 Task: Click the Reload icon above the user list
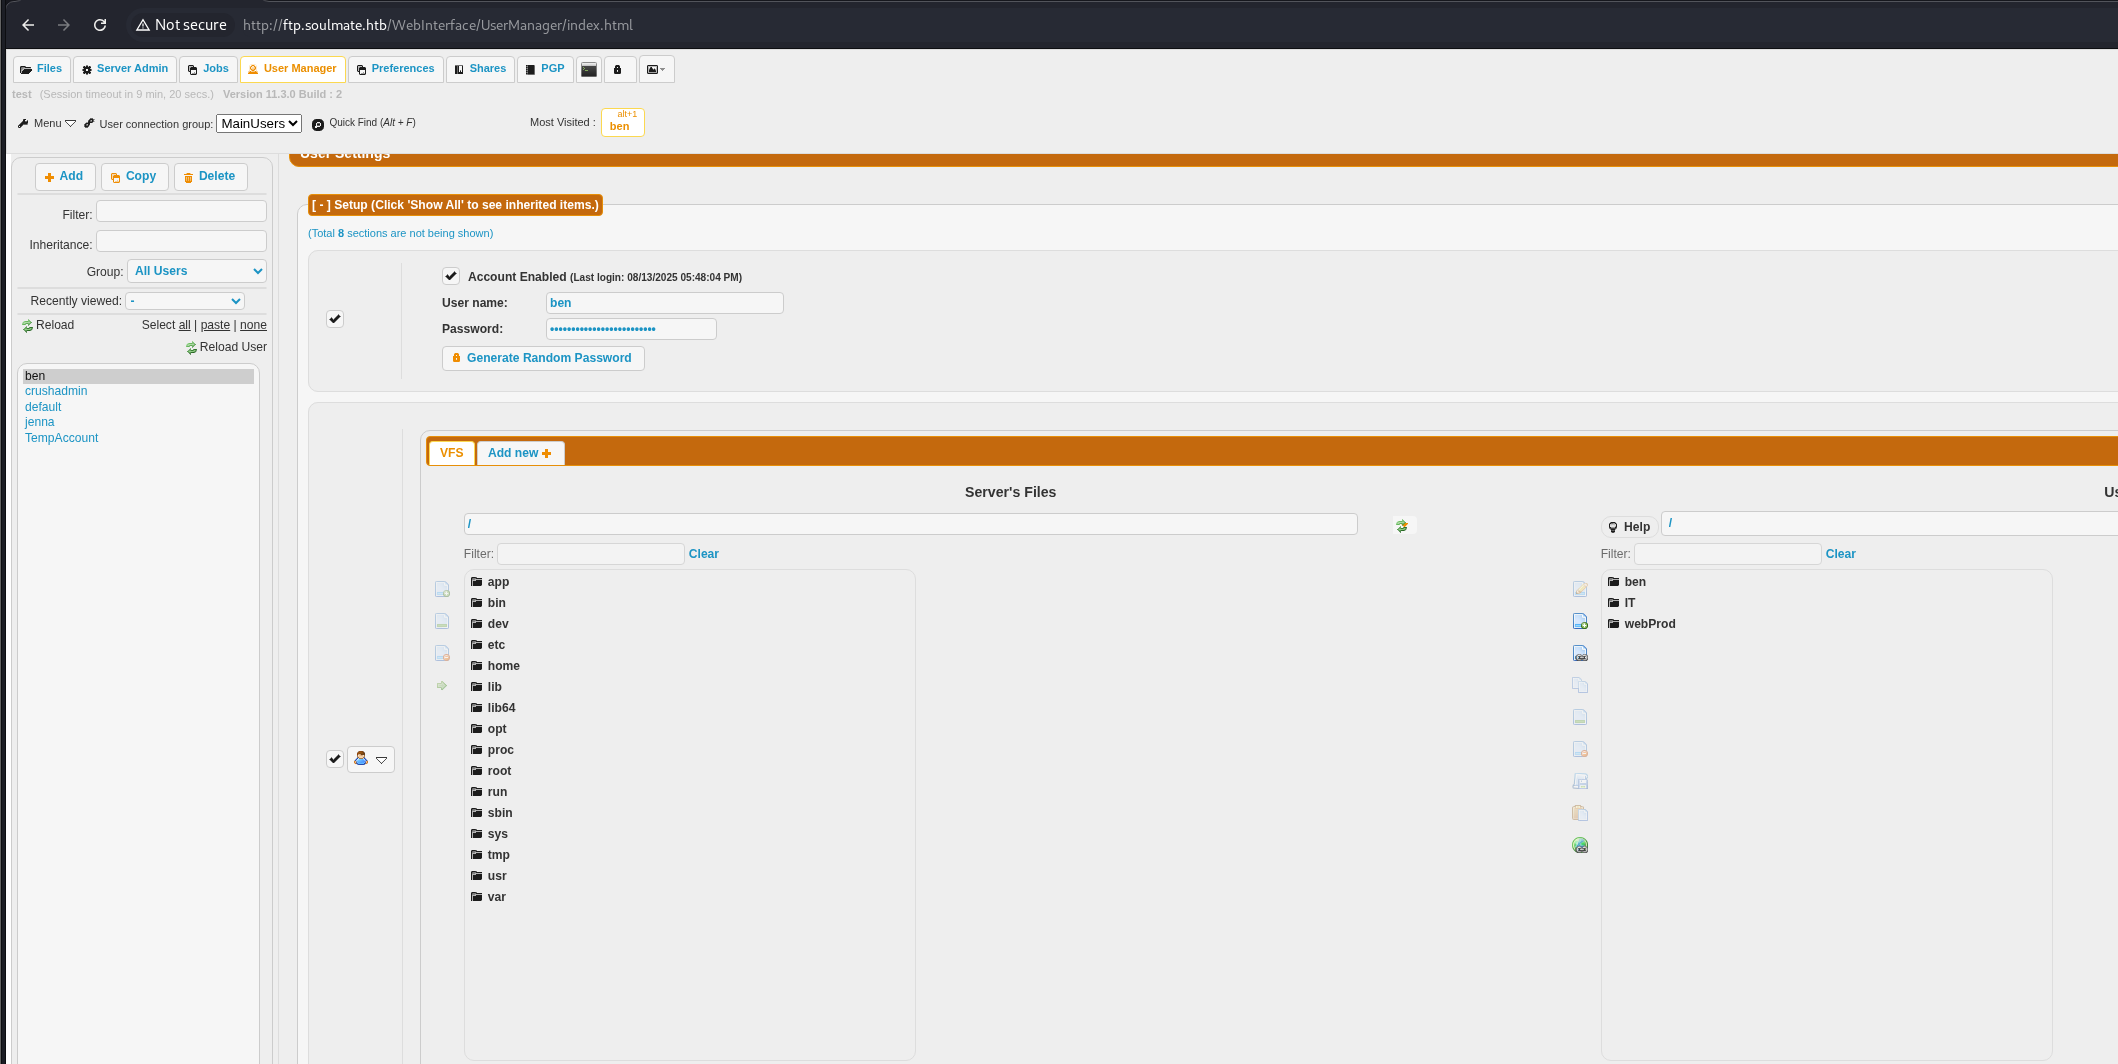(27, 324)
